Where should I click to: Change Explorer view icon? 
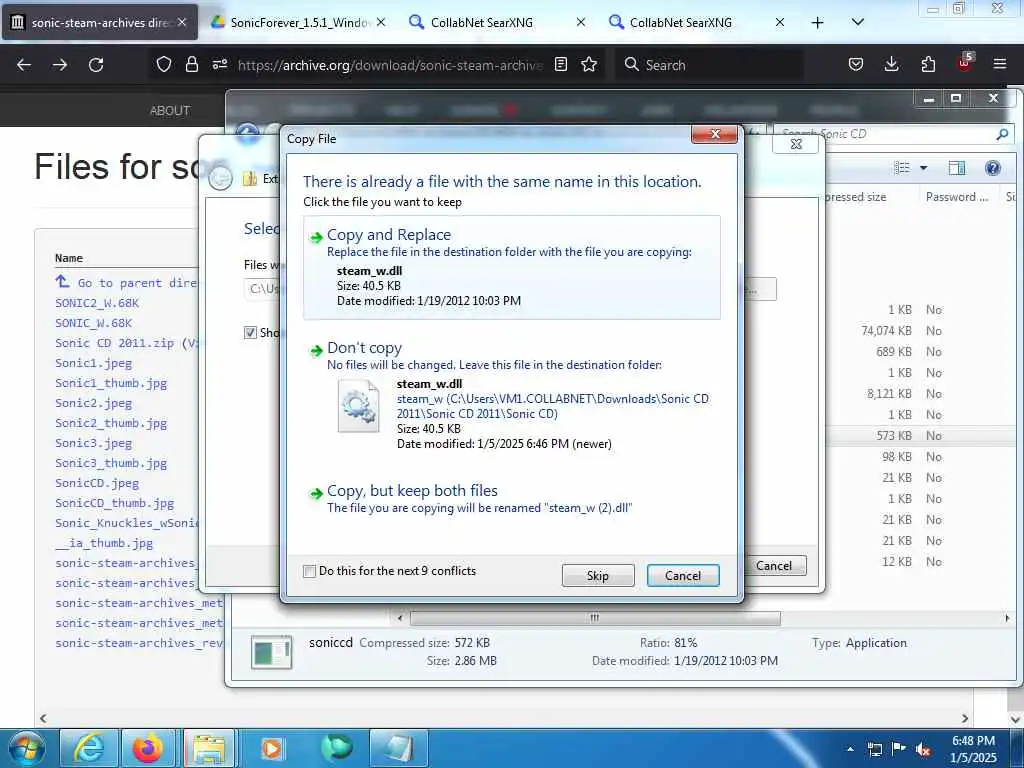[902, 168]
